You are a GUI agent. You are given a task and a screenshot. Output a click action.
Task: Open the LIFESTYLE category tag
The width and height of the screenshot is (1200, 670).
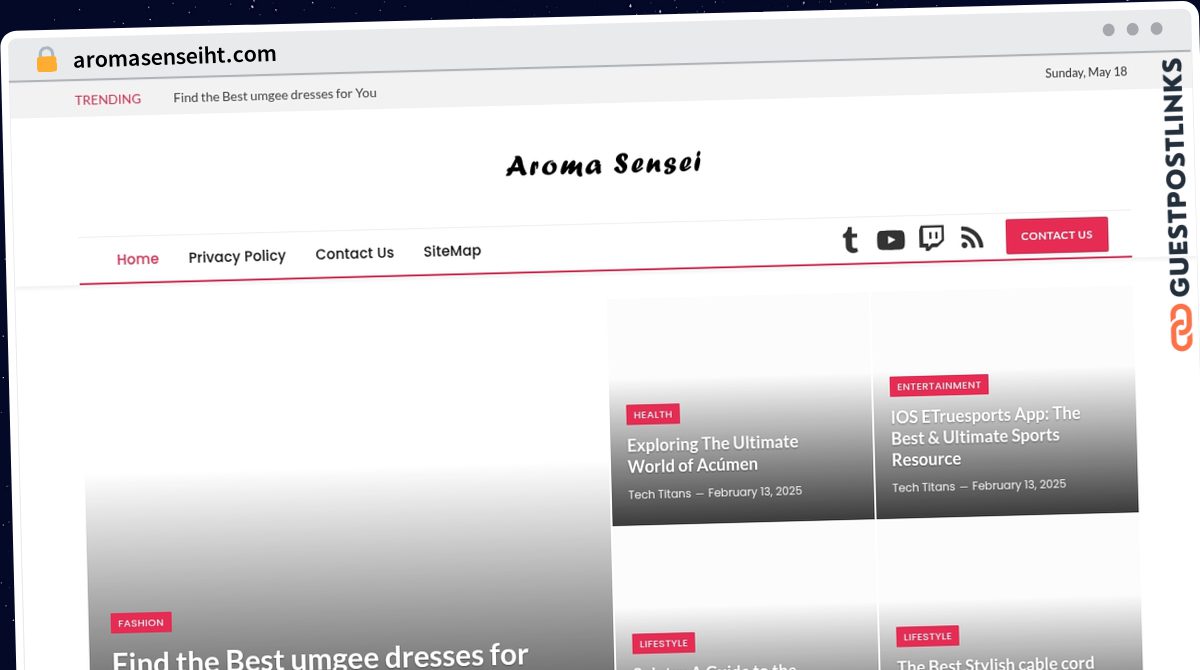click(663, 643)
